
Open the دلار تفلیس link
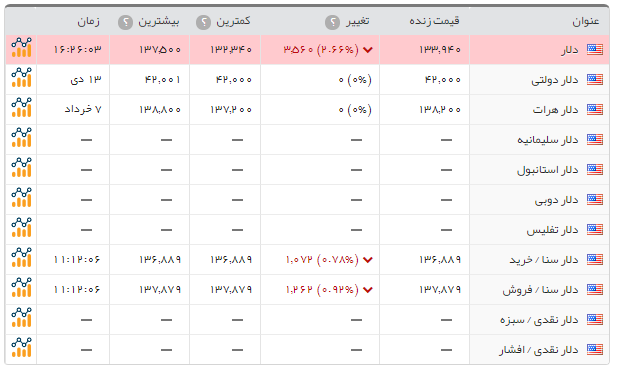[552, 230]
